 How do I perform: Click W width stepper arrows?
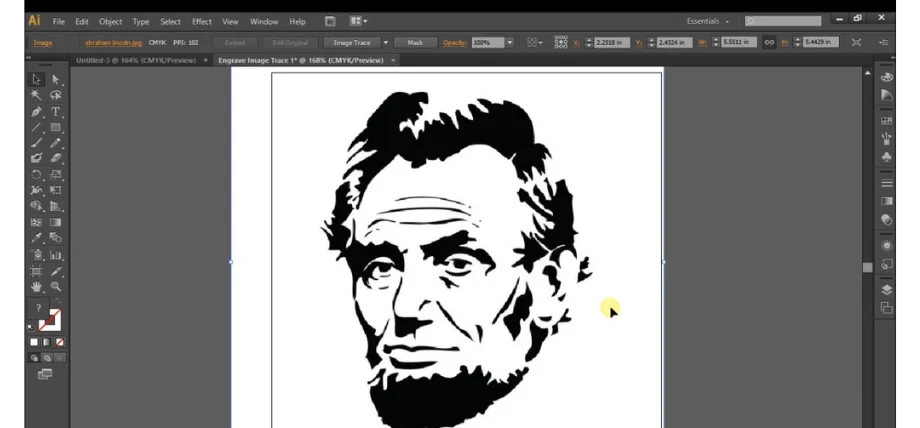715,42
